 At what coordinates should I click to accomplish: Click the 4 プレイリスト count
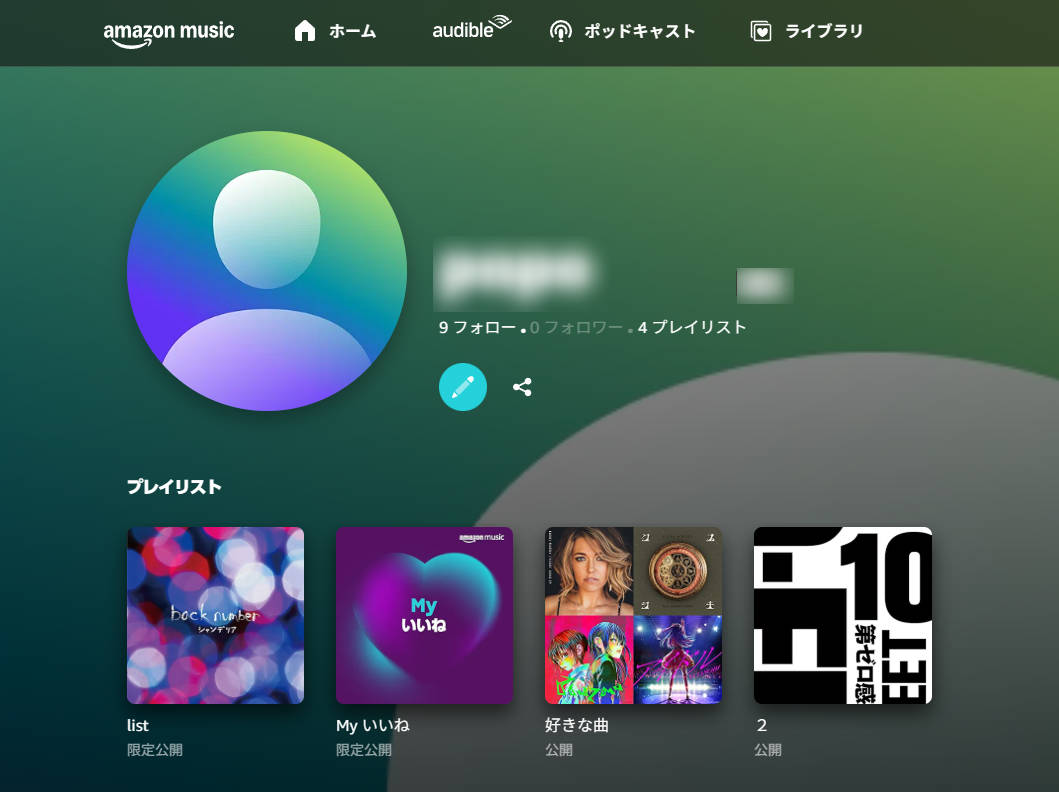click(692, 327)
